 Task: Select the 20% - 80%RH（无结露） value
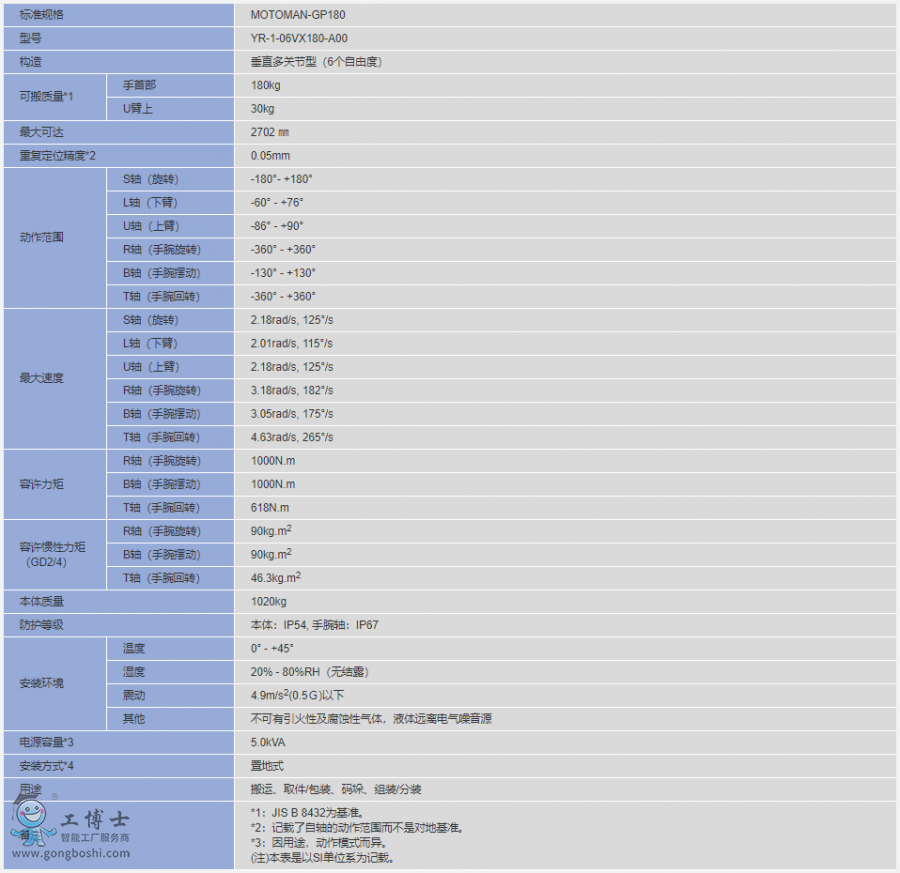click(309, 672)
